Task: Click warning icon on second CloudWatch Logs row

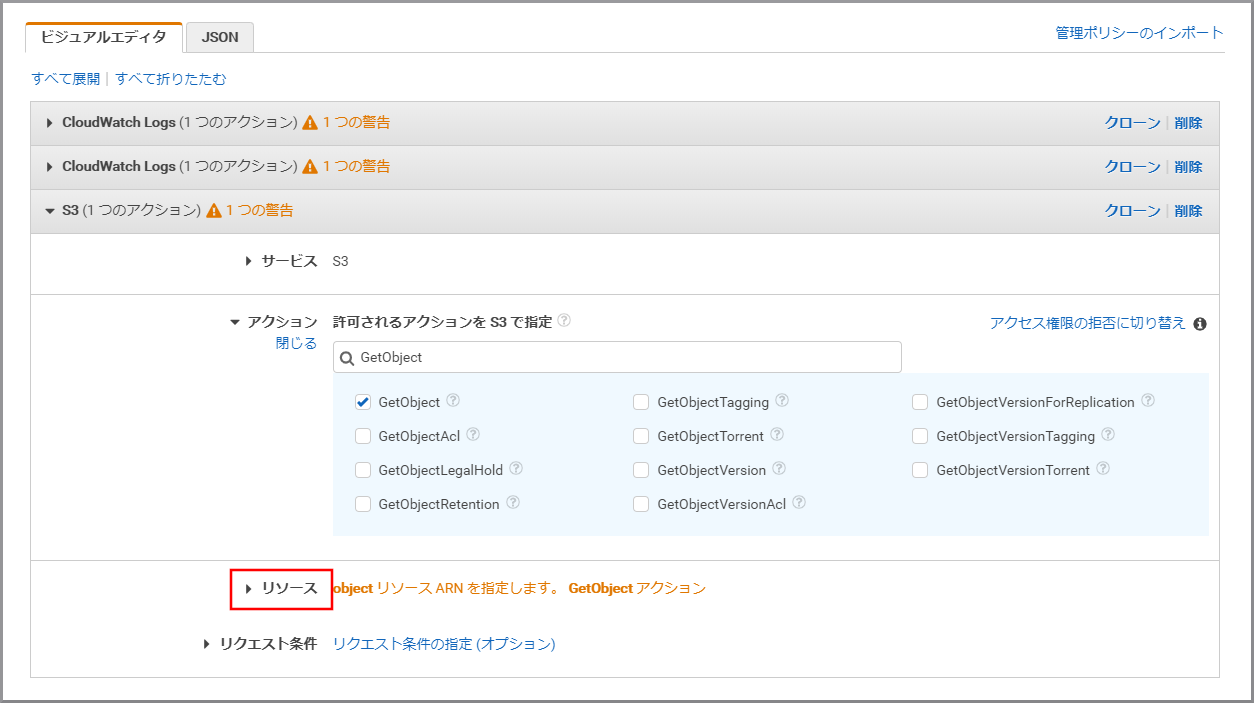Action: 310,167
